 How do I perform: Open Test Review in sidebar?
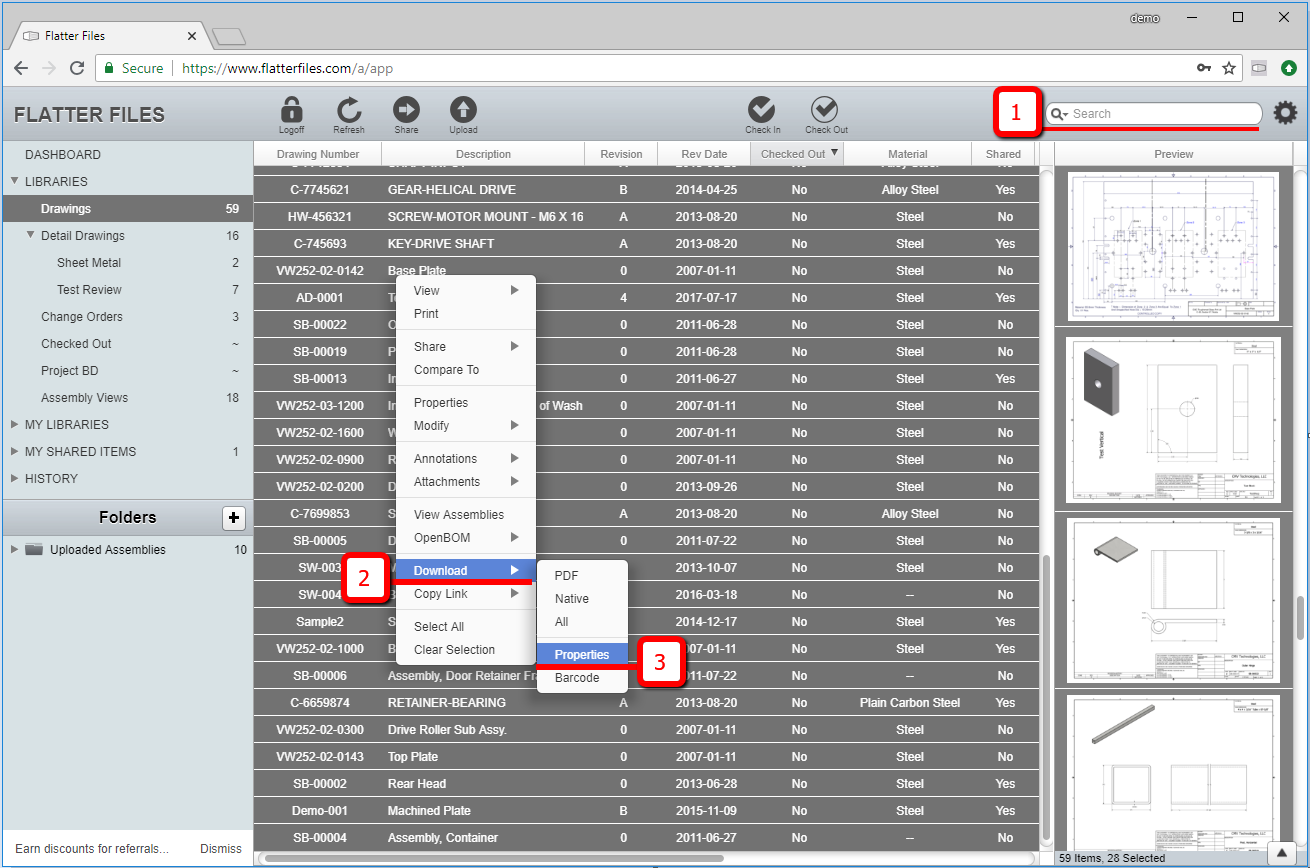tap(127, 290)
